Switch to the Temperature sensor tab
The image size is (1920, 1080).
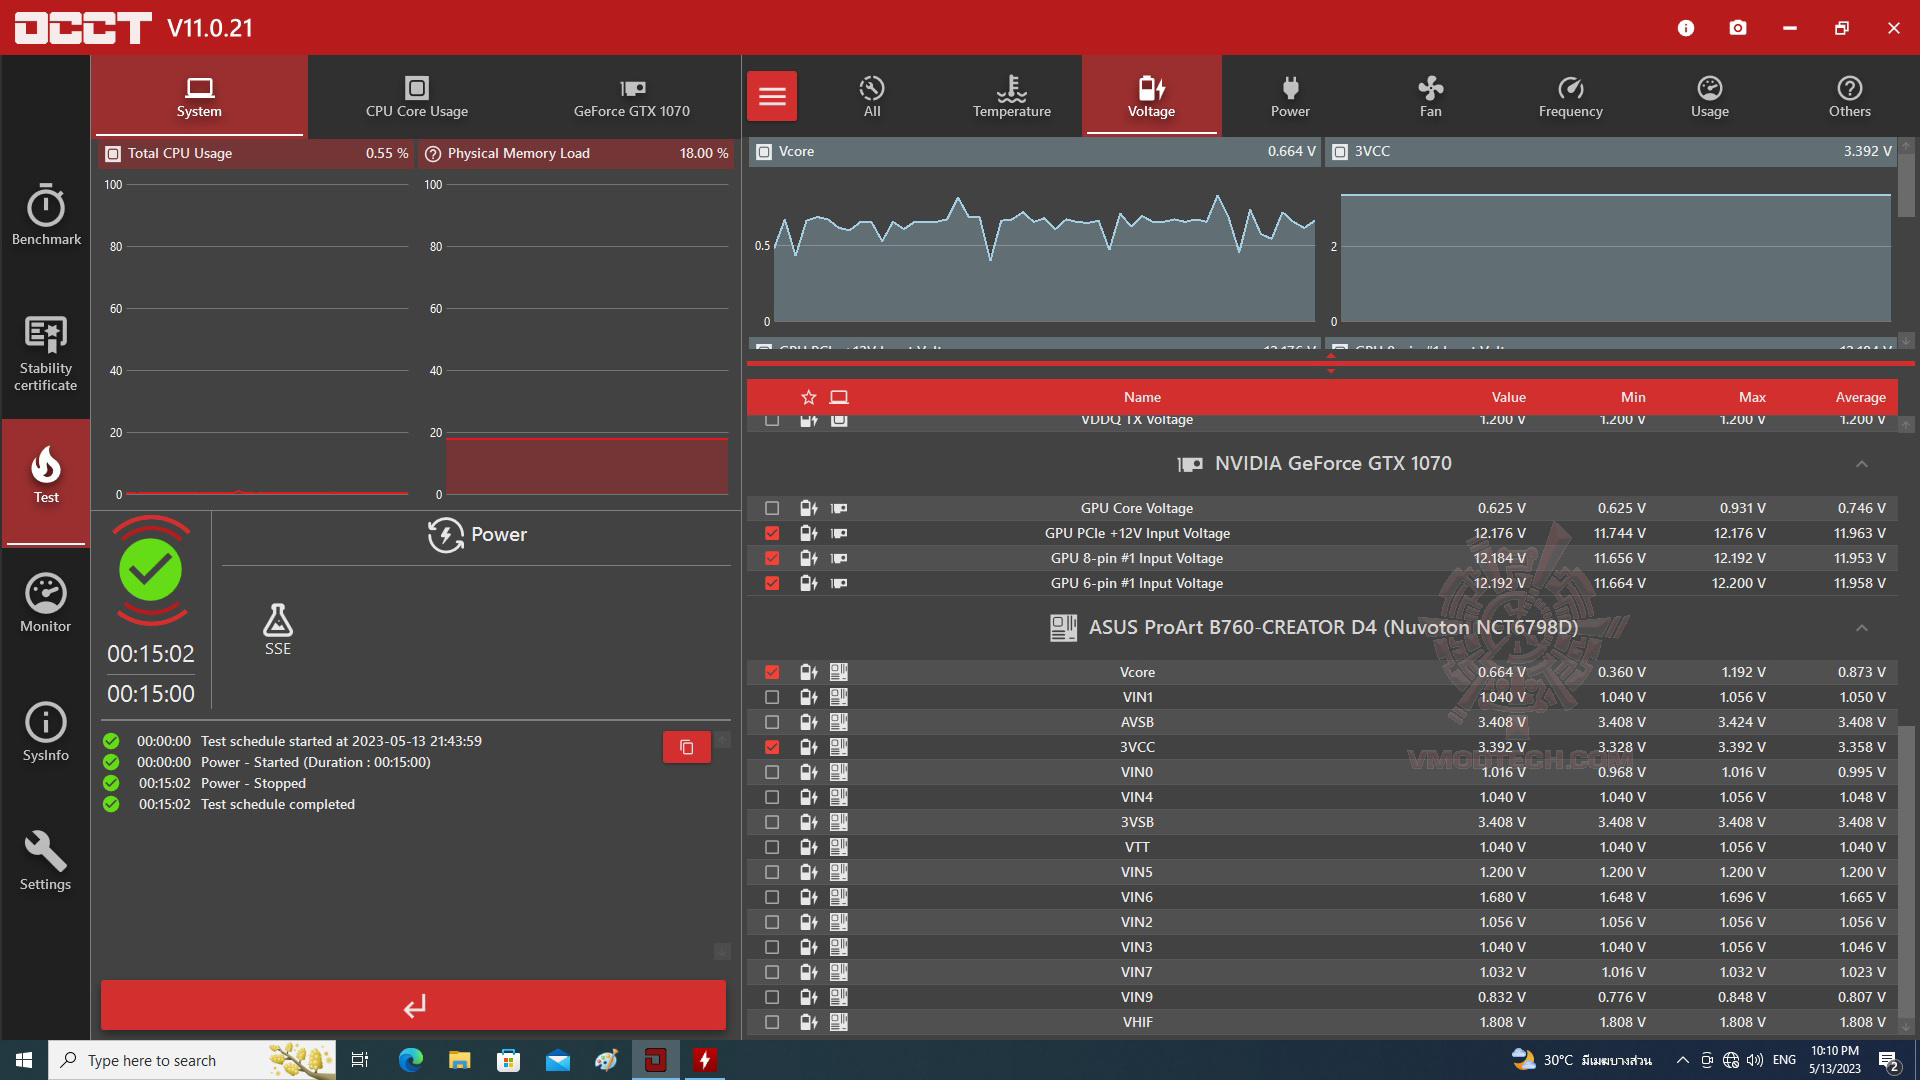(x=1011, y=96)
